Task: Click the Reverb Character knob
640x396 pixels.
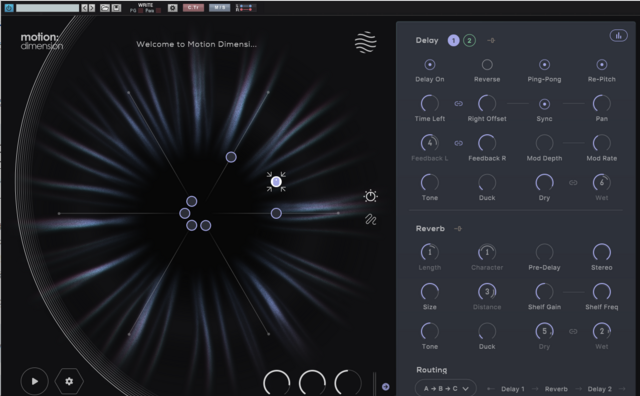Action: pyautogui.click(x=487, y=253)
